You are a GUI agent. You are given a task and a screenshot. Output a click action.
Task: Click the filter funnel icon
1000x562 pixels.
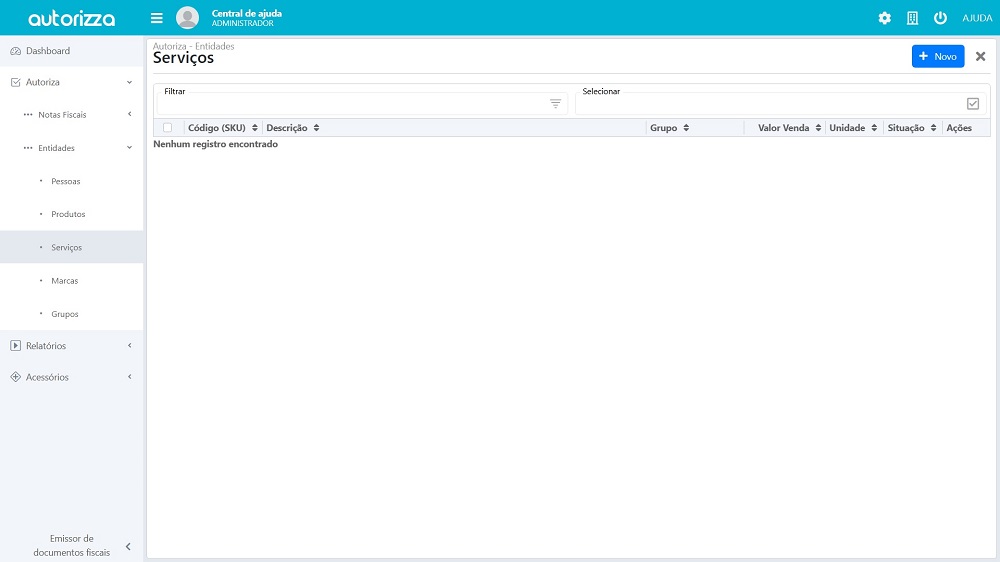tap(556, 104)
